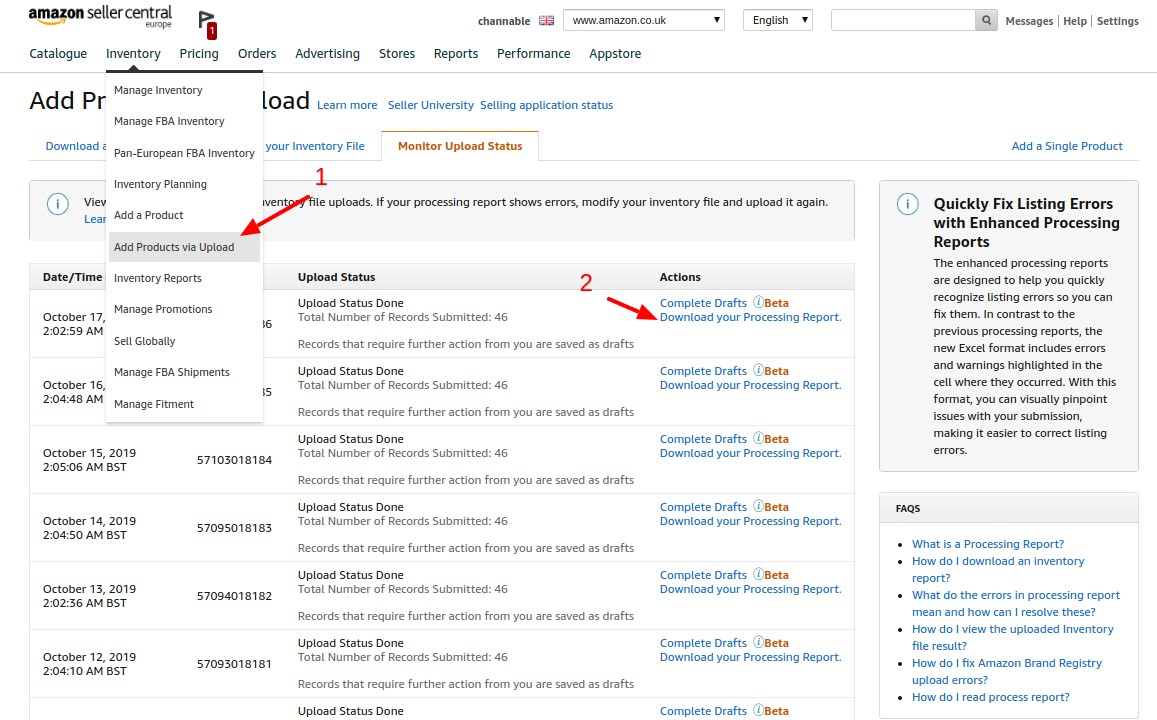Click info icon in the upload status notice
The height and width of the screenshot is (720, 1157).
click(x=58, y=204)
